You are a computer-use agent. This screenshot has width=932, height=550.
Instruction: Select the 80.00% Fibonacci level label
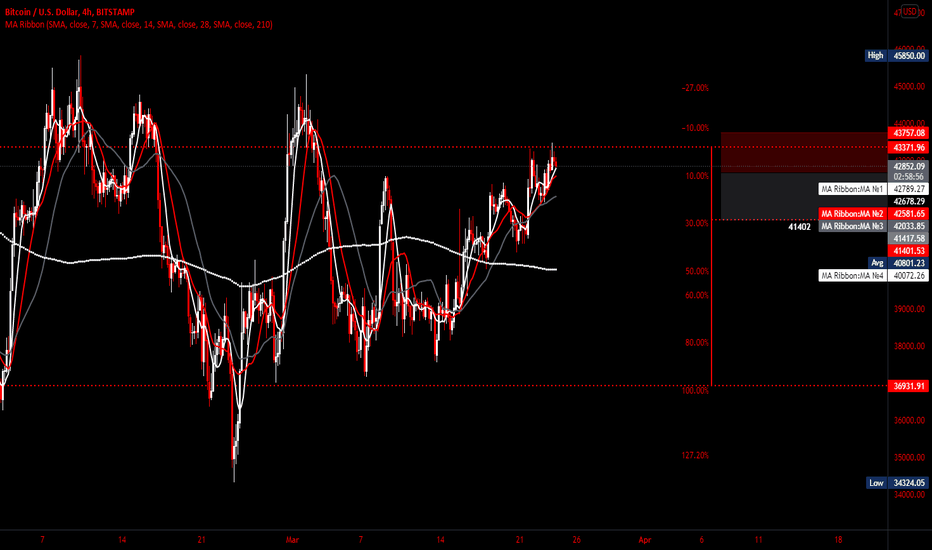pyautogui.click(x=697, y=342)
